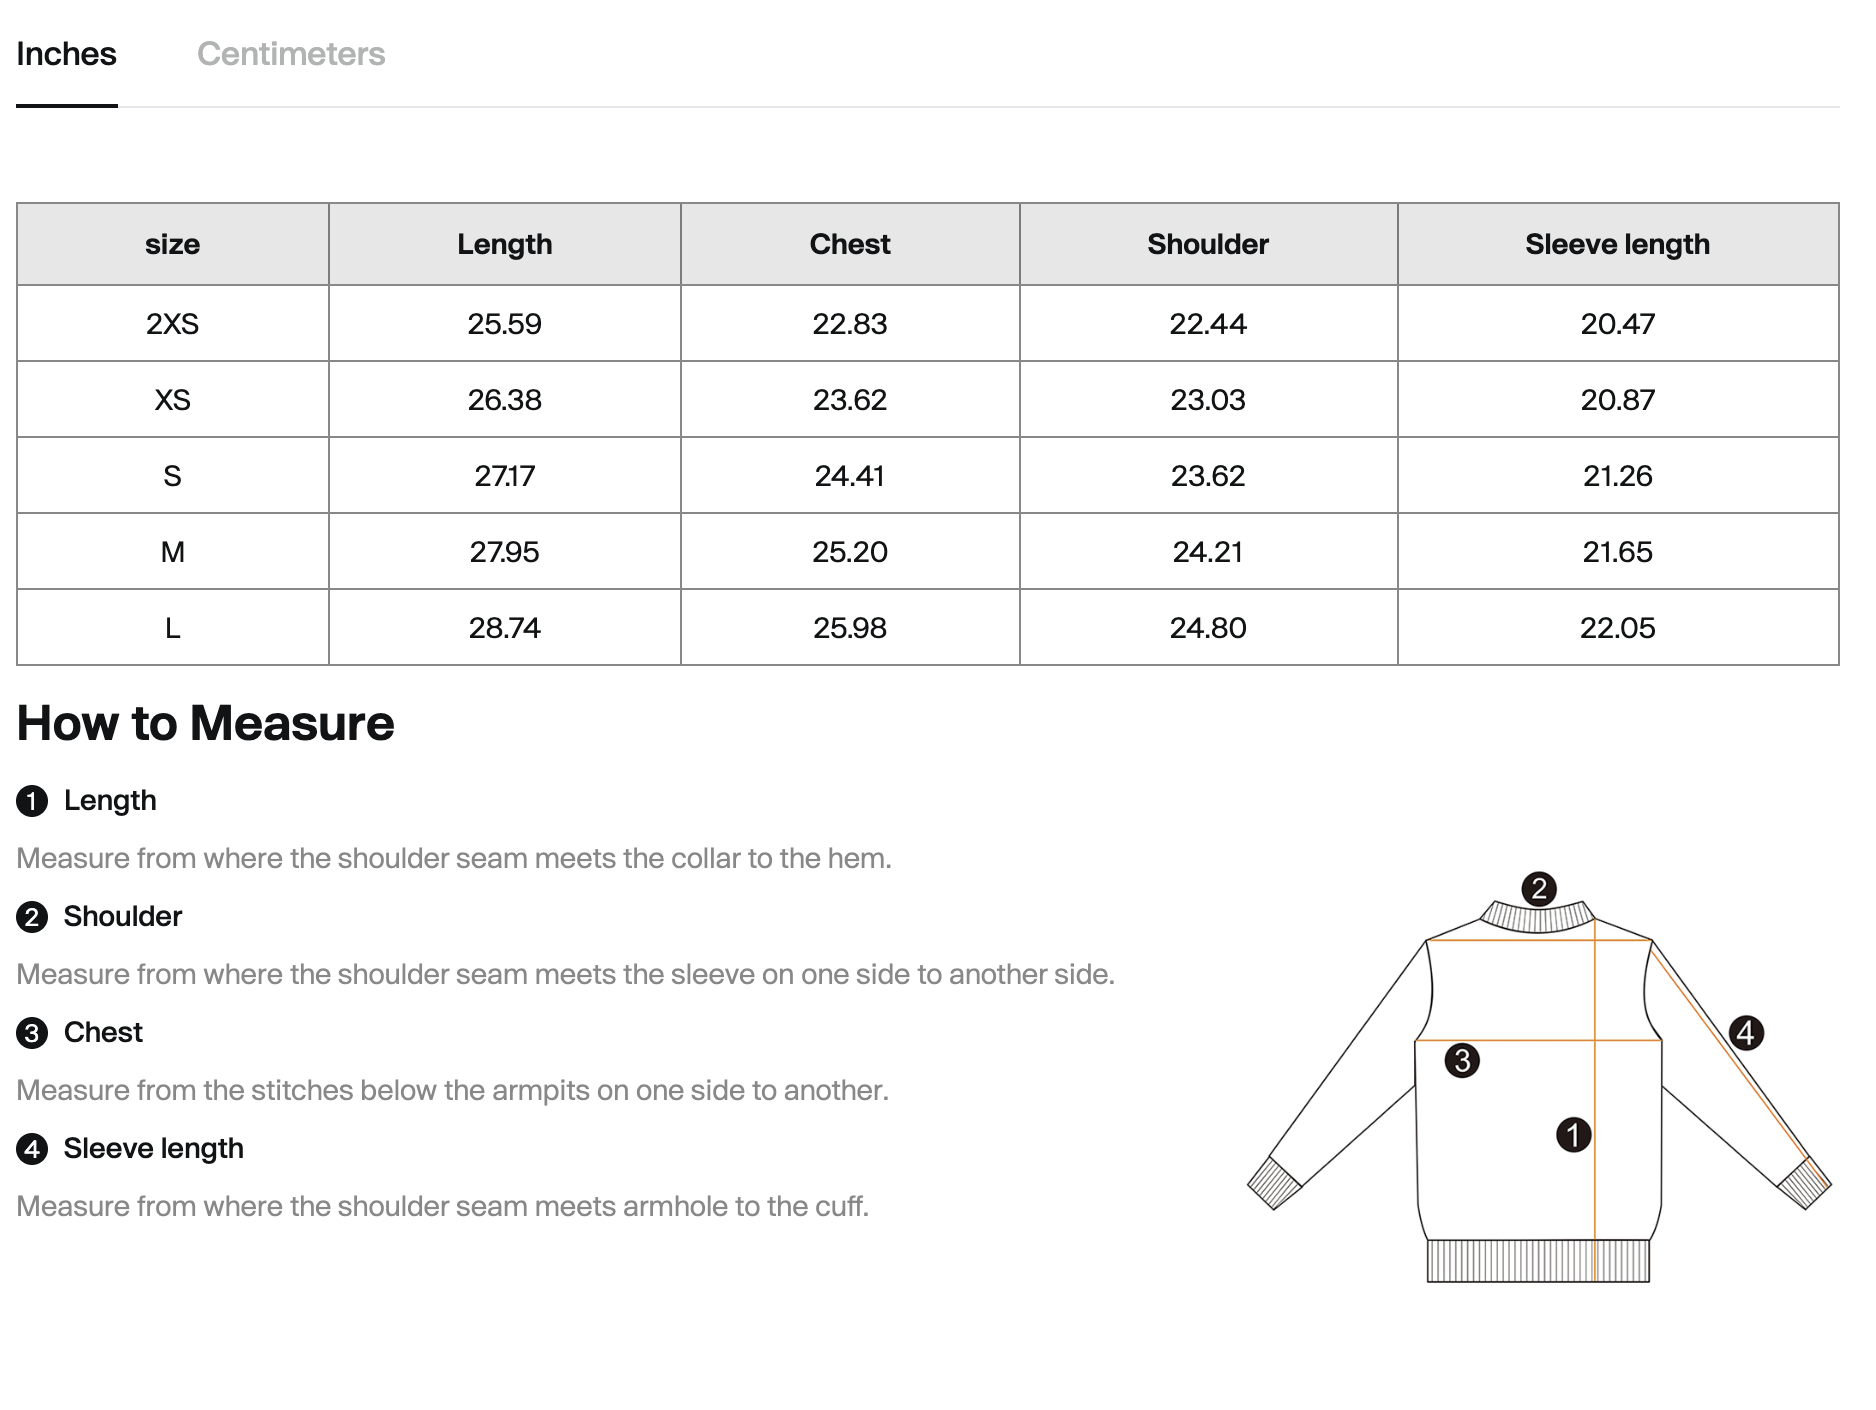Viewport: 1876px width, 1410px height.
Task: Click the sweater diagram ribbed hem
Action: tap(1538, 1261)
